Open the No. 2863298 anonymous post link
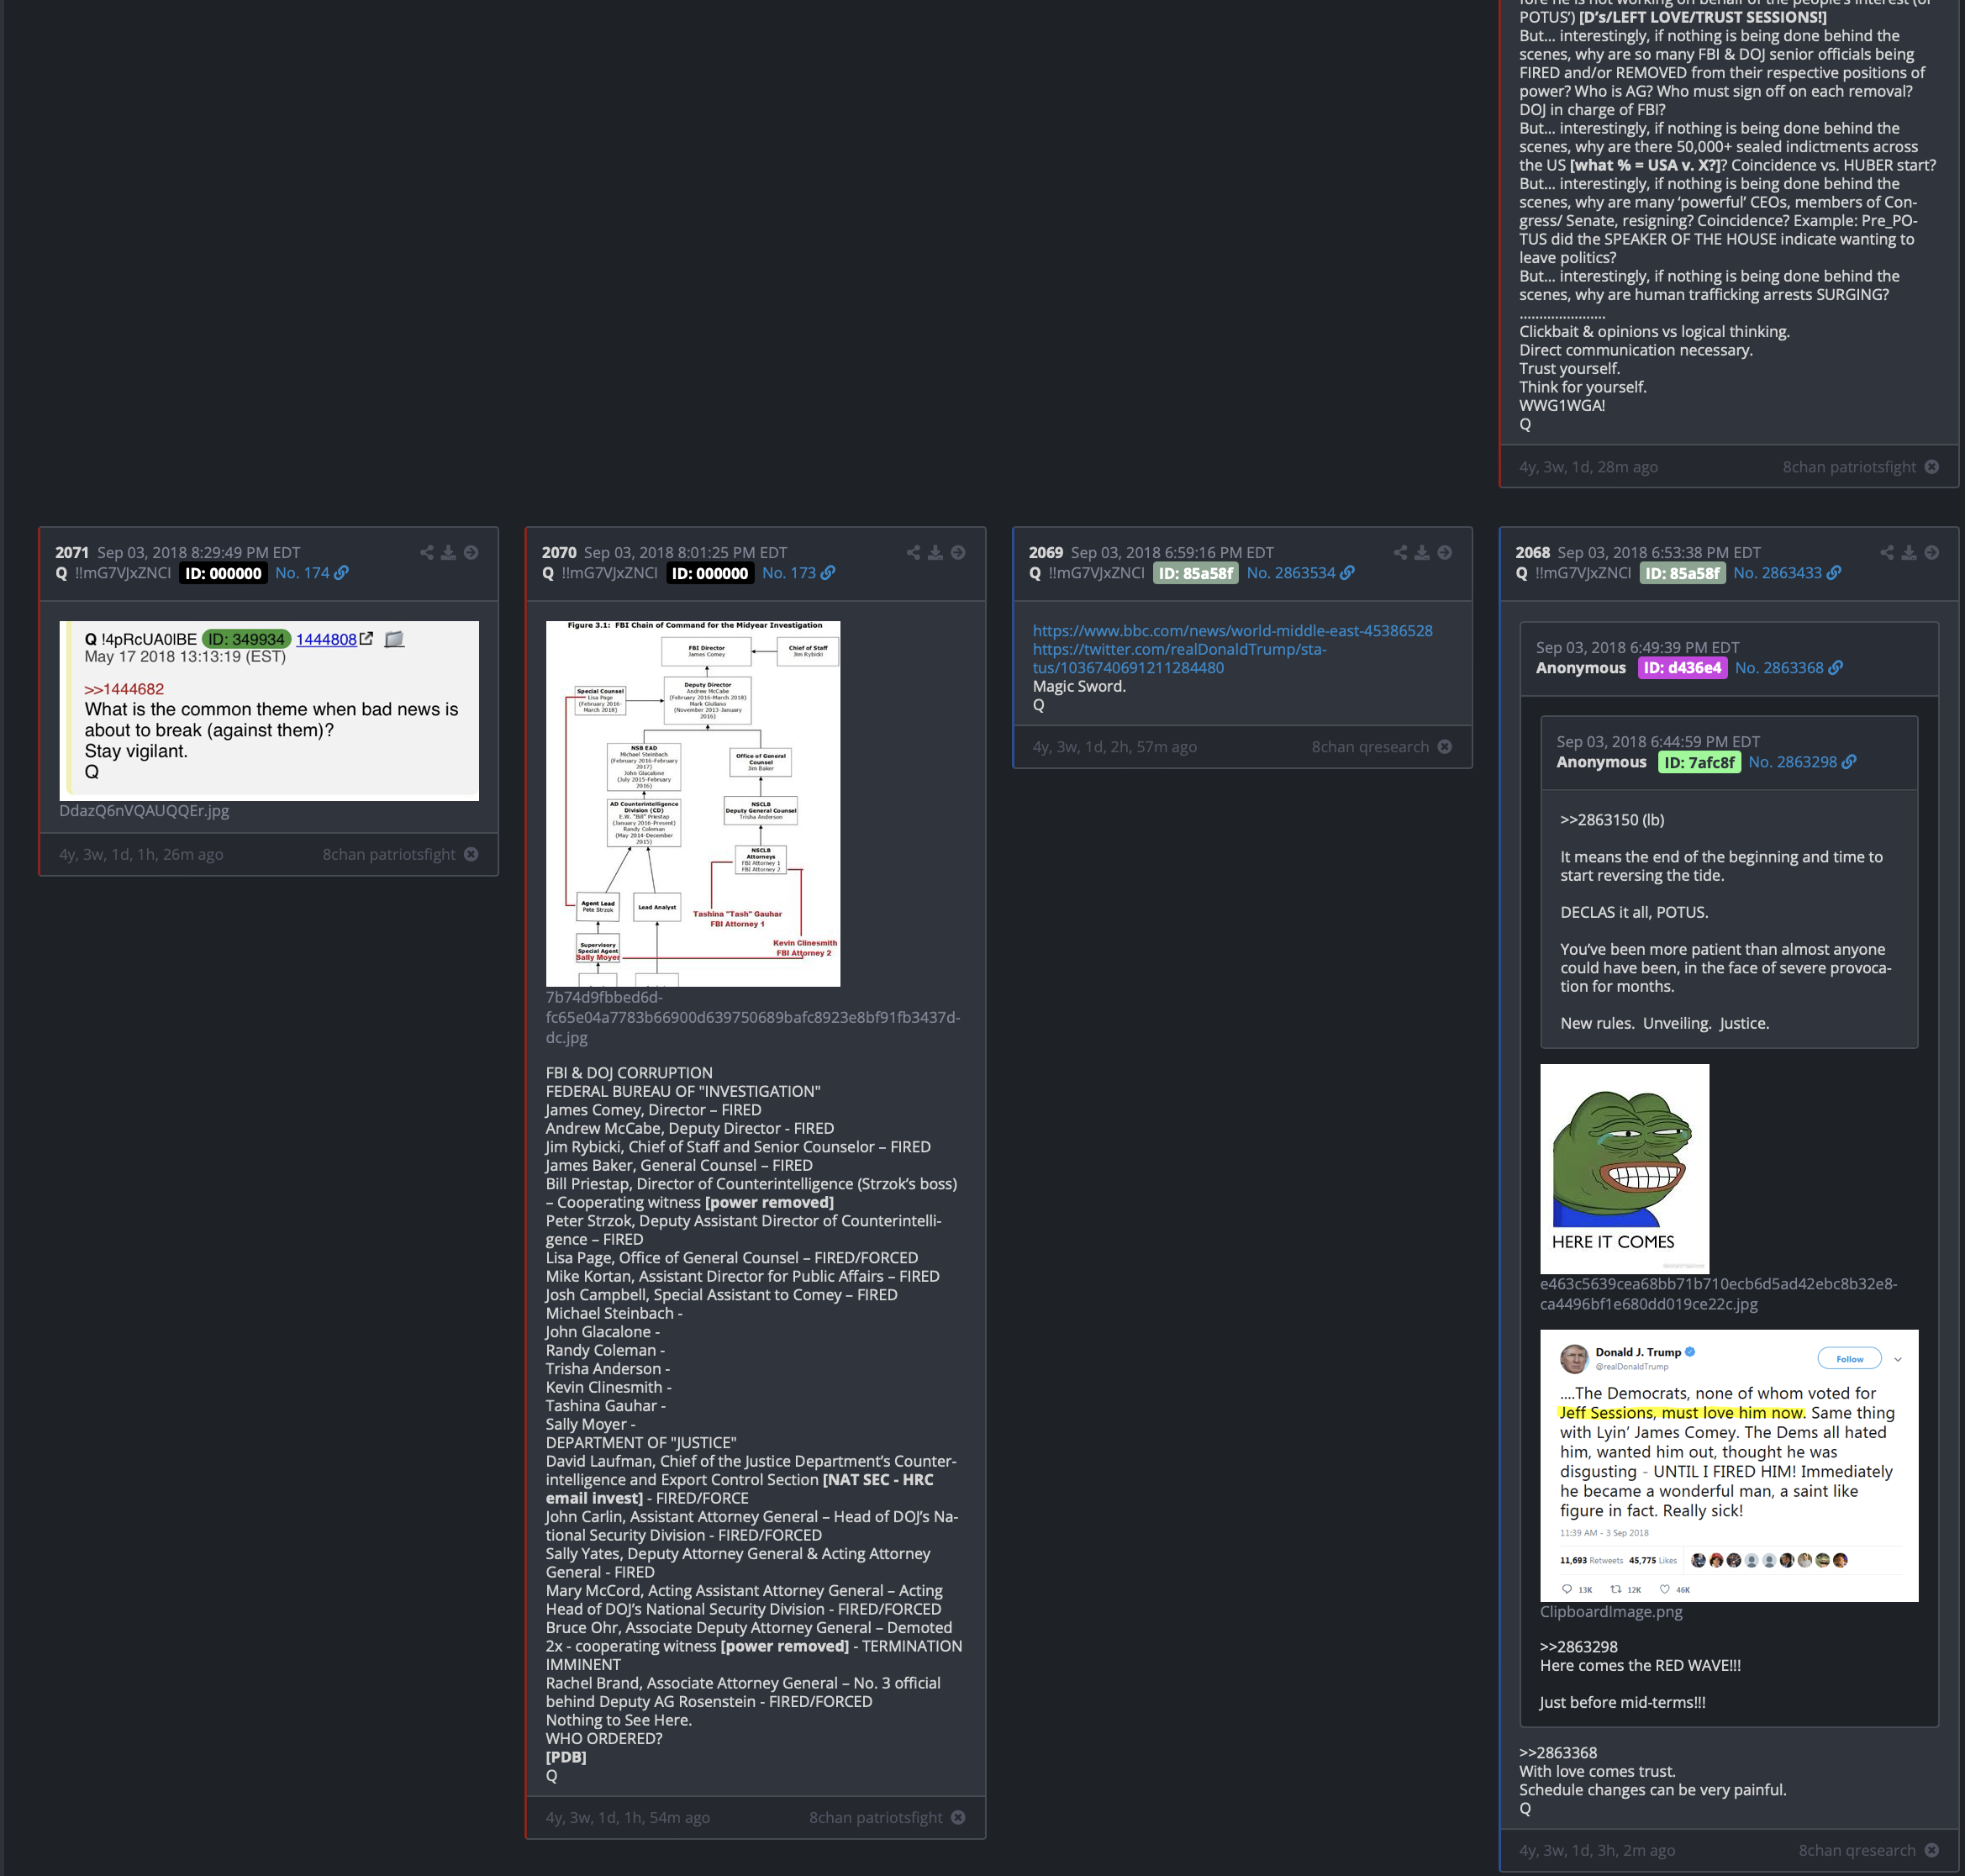The height and width of the screenshot is (1876, 1965). point(1793,762)
